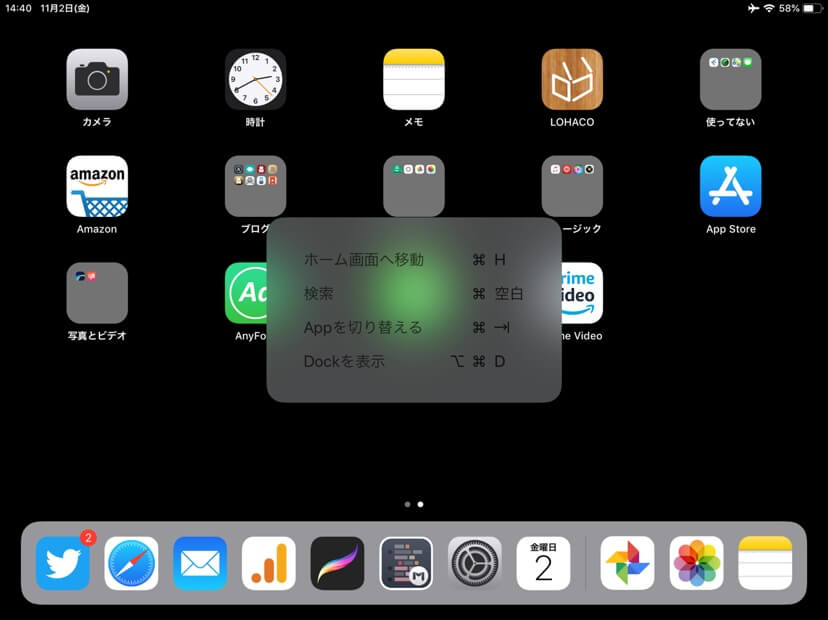828x620 pixels.
Task: Open the 使ってない folder
Action: point(731,79)
